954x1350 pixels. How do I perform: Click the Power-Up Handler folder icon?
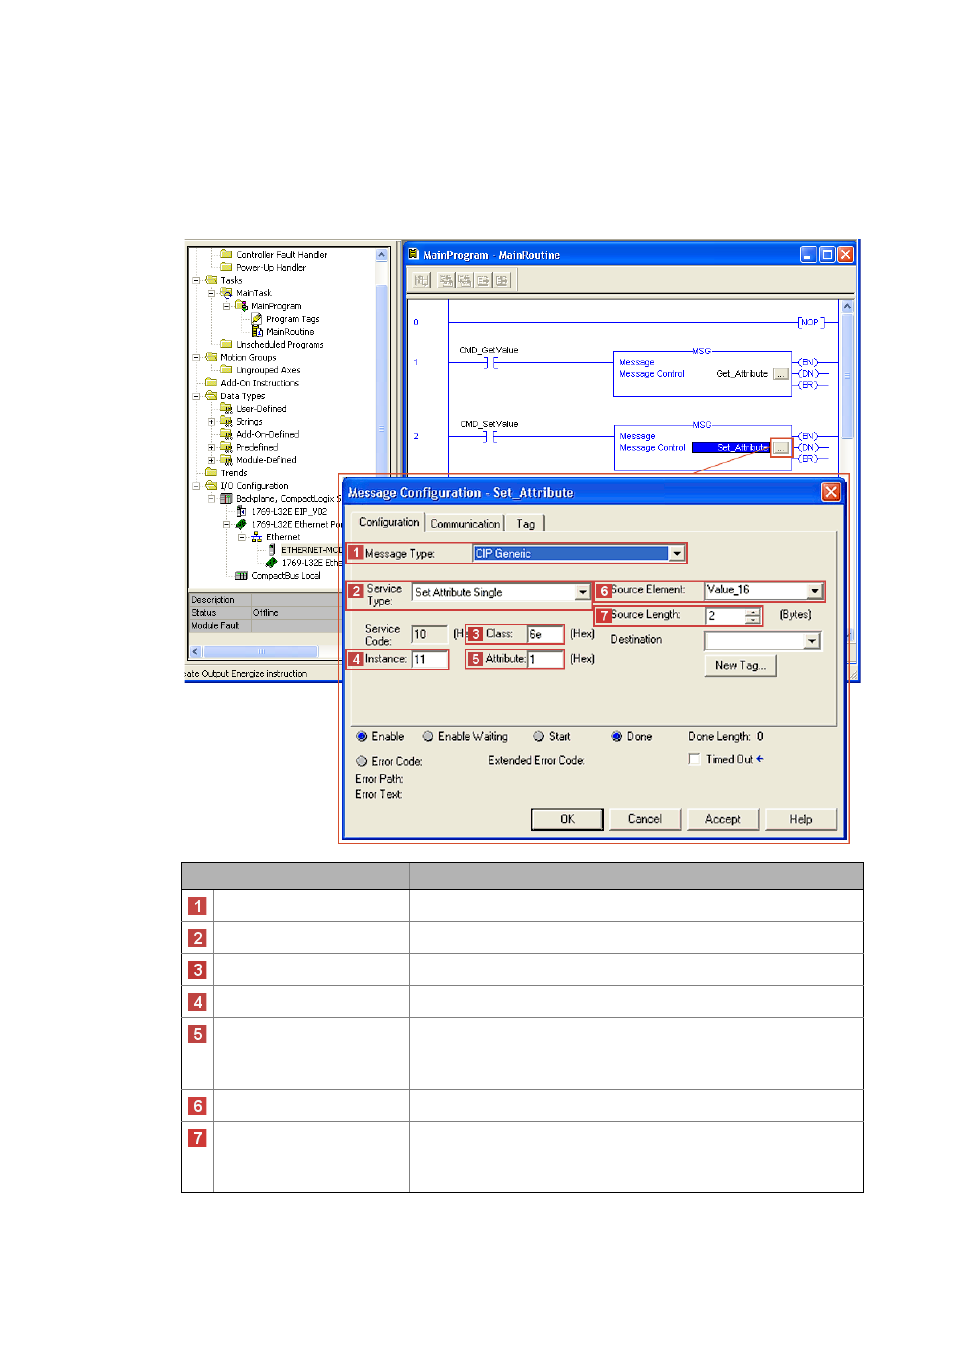(x=226, y=267)
